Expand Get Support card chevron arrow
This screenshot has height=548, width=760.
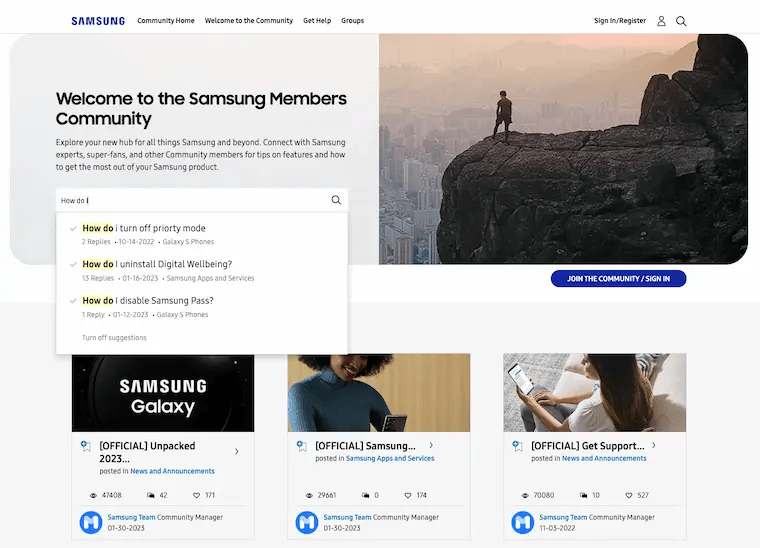[654, 445]
